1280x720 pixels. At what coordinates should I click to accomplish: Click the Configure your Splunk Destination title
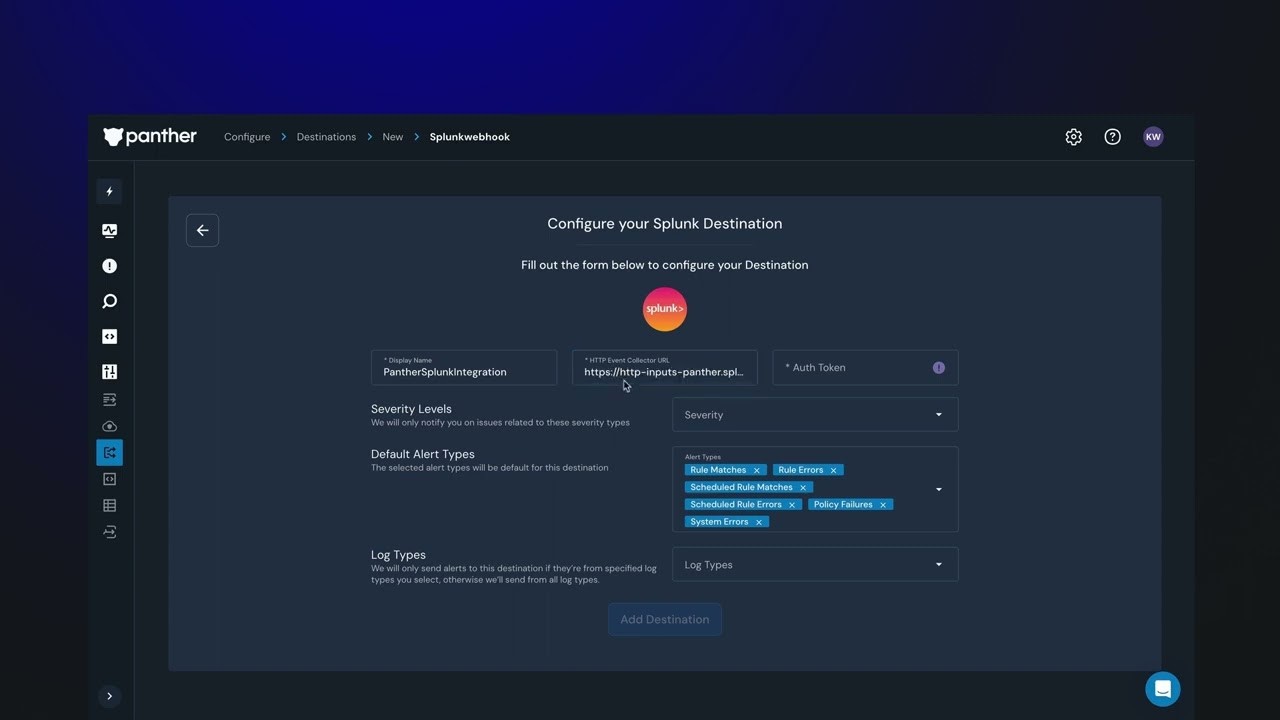(x=665, y=224)
